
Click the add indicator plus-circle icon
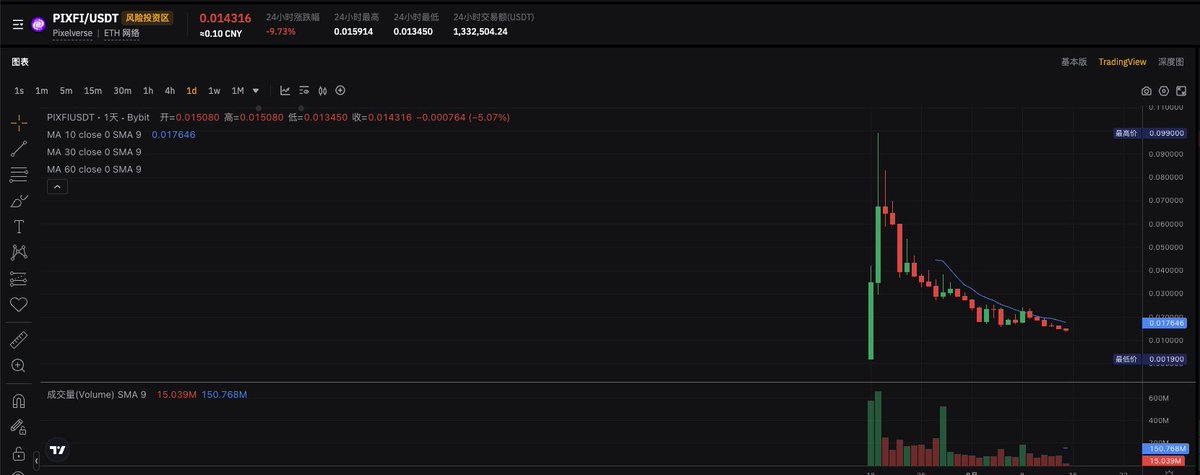pos(342,91)
